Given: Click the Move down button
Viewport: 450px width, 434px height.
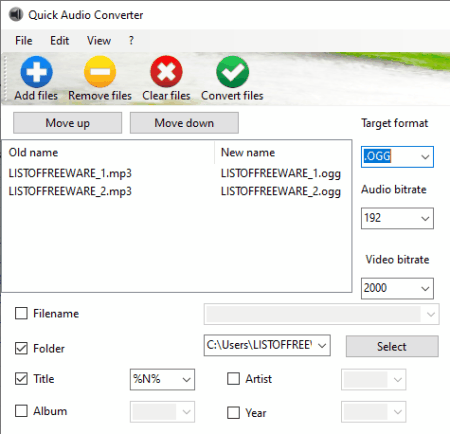Looking at the screenshot, I should tap(184, 123).
